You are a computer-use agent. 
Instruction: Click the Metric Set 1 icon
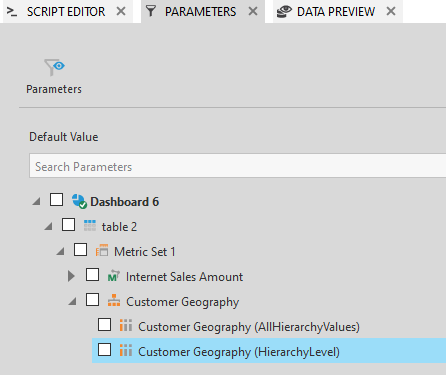coord(102,250)
